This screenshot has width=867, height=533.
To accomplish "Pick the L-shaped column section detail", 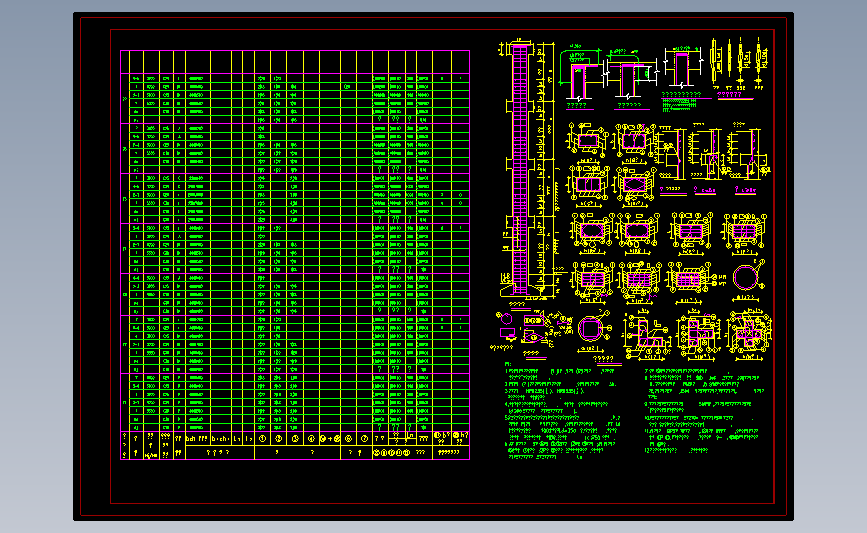I will (x=645, y=333).
